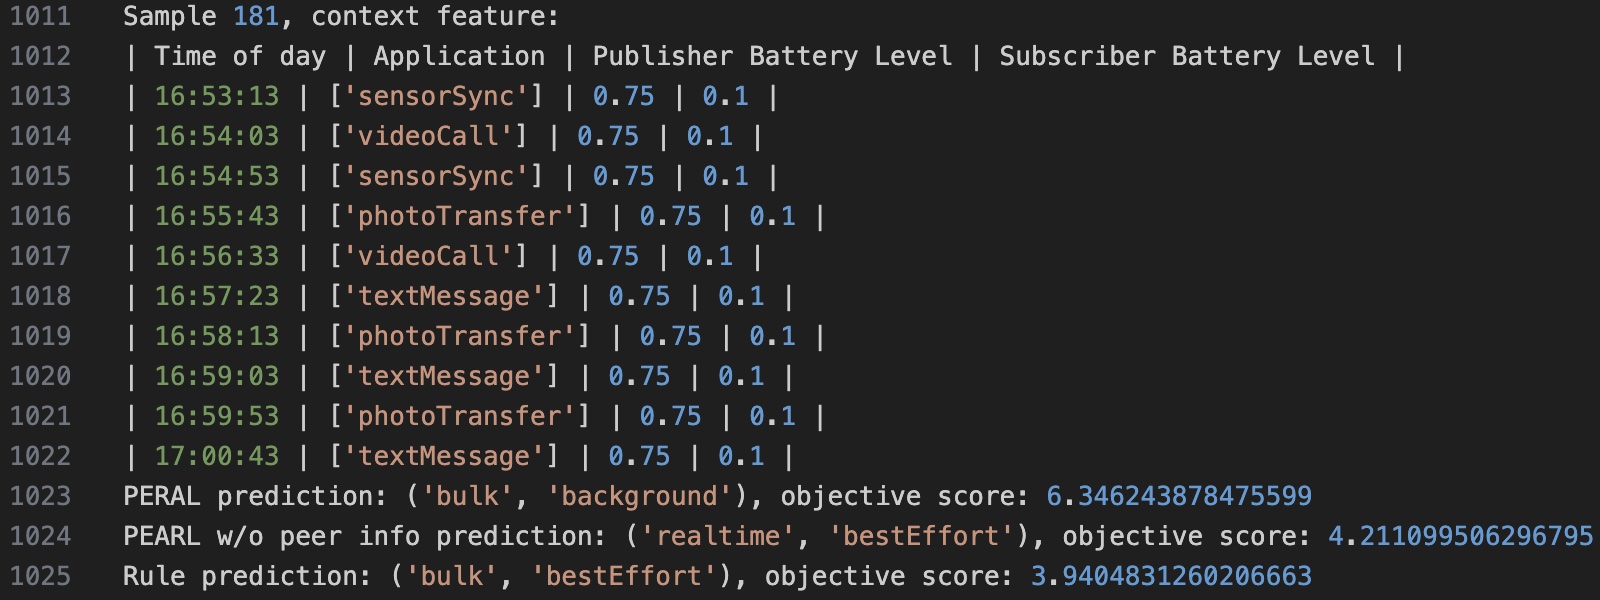Click the timestamp 16:54:03
This screenshot has width=1600, height=600.
[217, 136]
